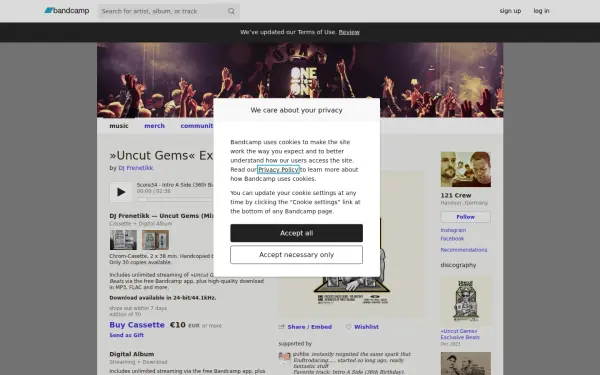The image size is (600, 375).
Task: Click the 121 Crew band name
Action: pos(456,195)
